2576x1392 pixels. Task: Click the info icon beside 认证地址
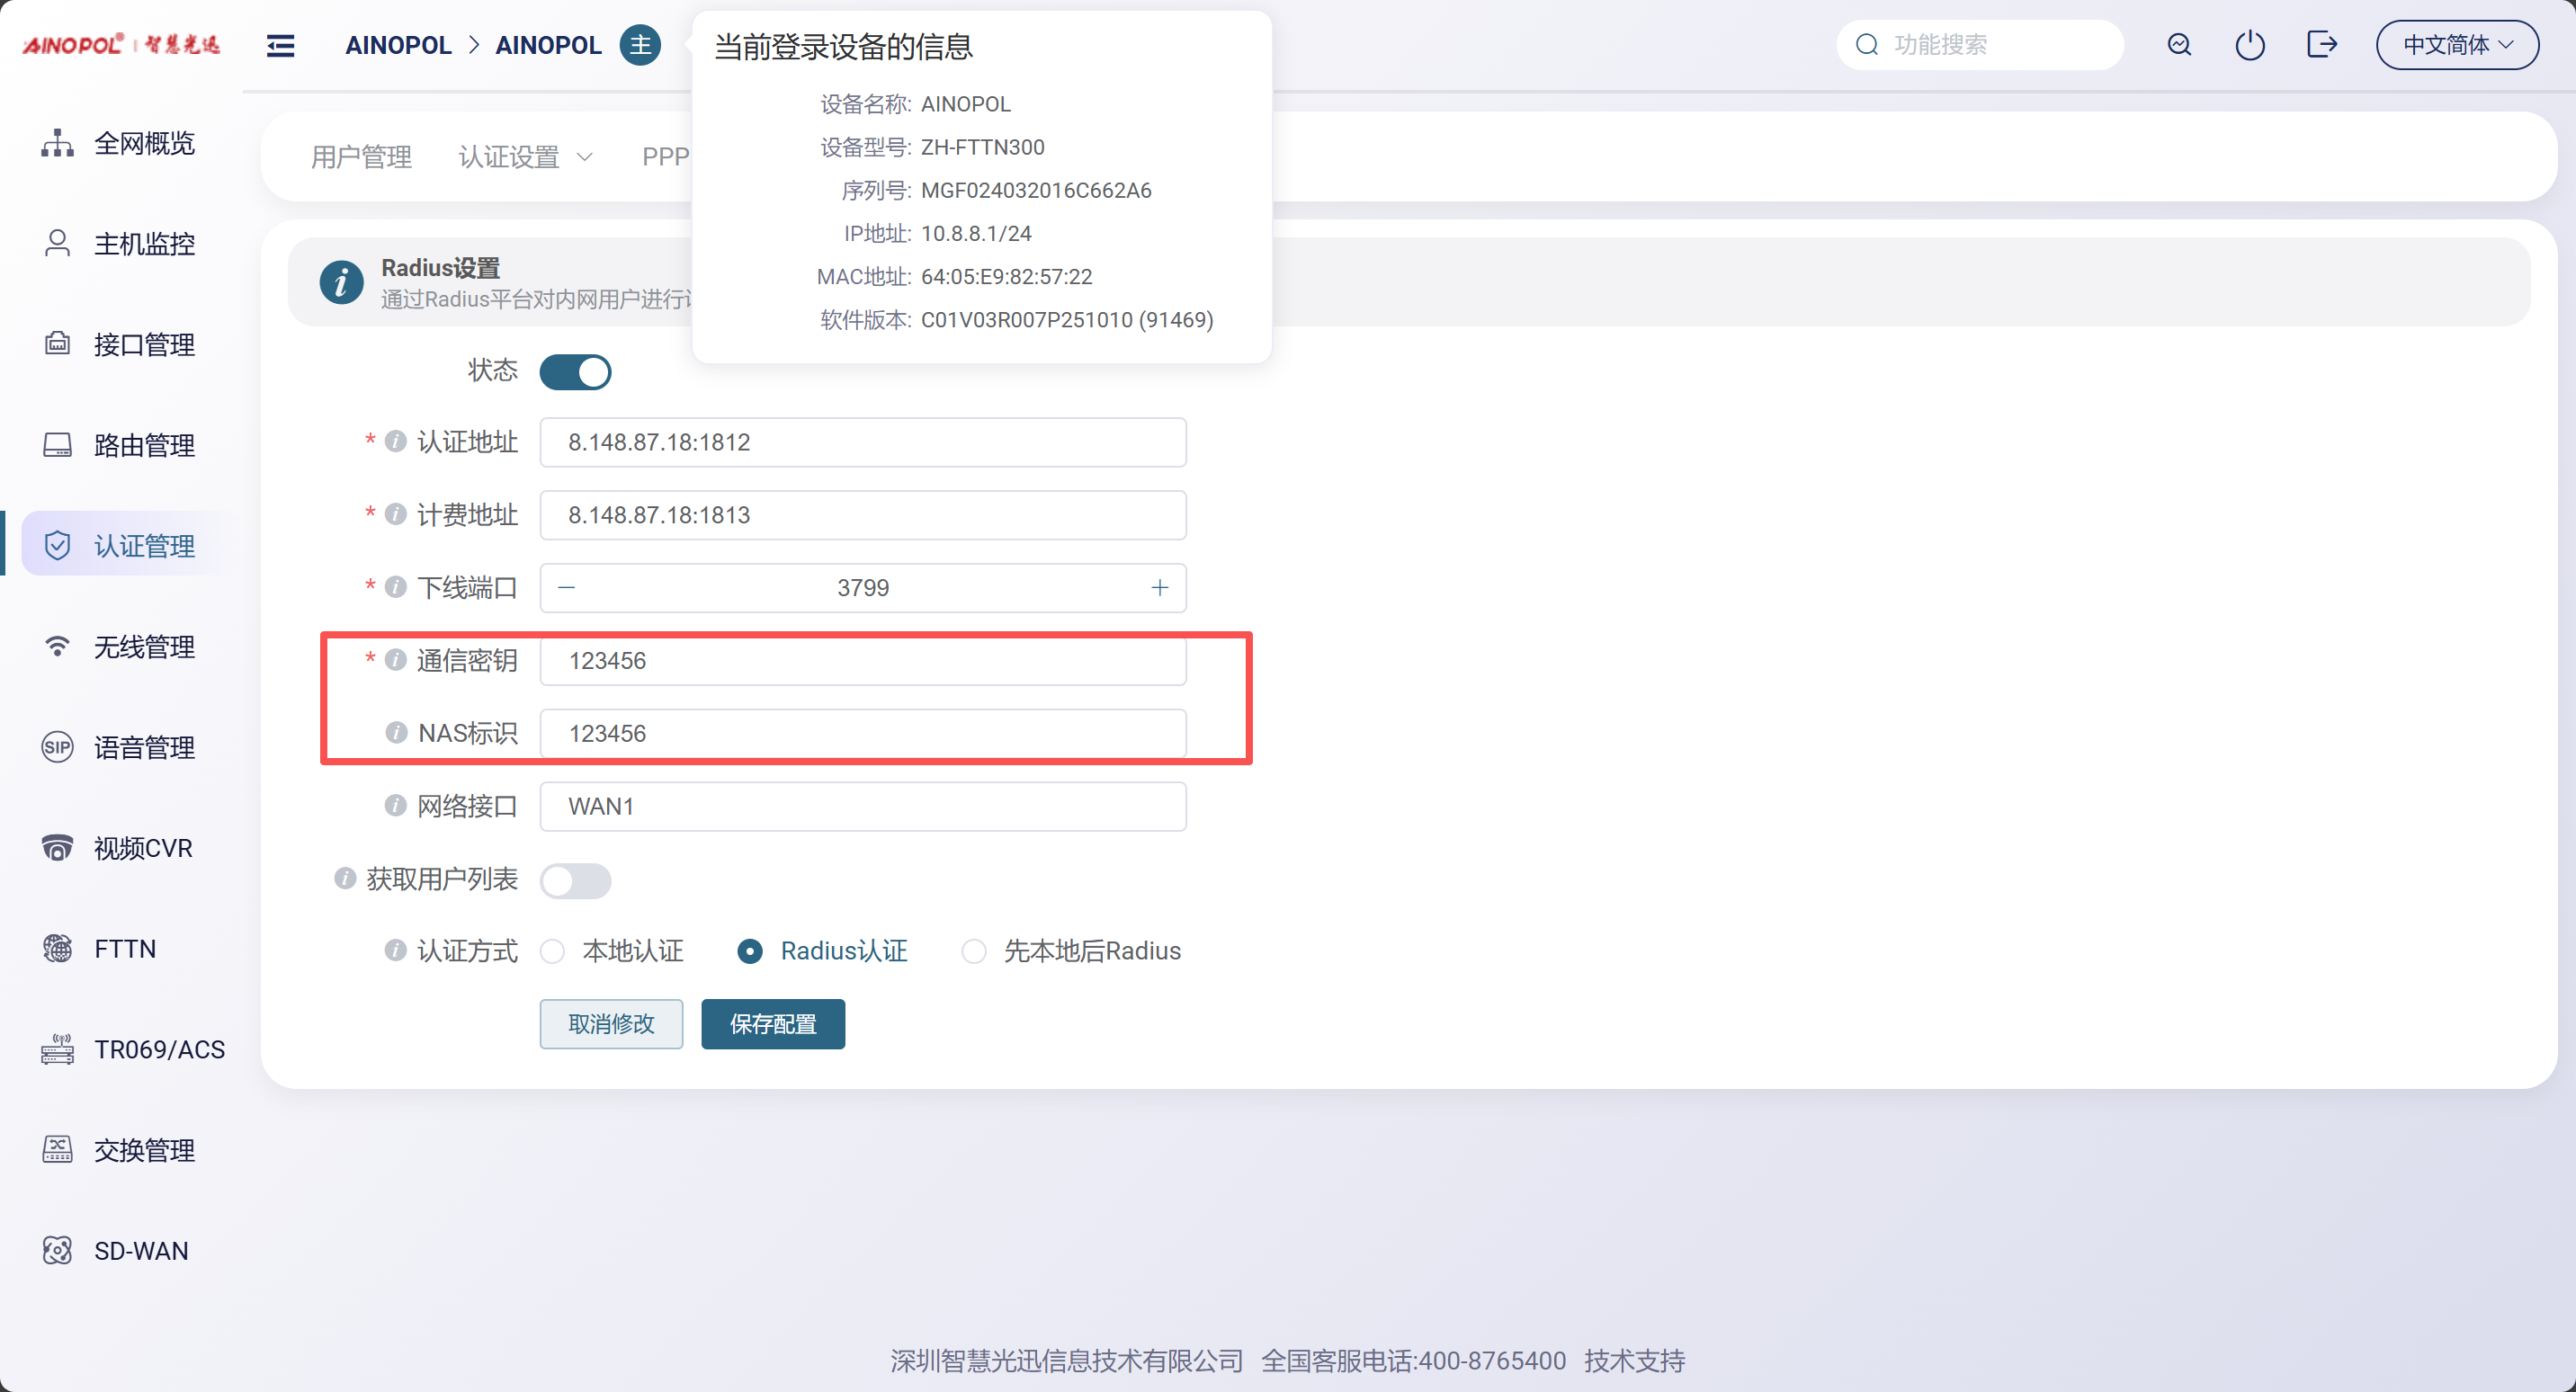point(396,441)
